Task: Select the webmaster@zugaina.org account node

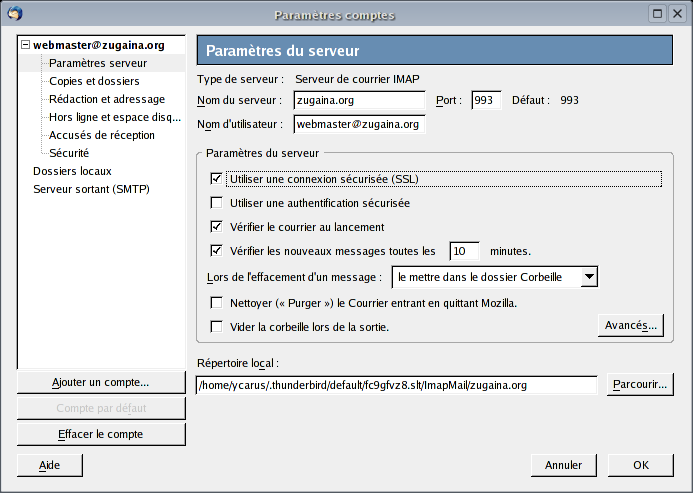Action: tap(99, 45)
